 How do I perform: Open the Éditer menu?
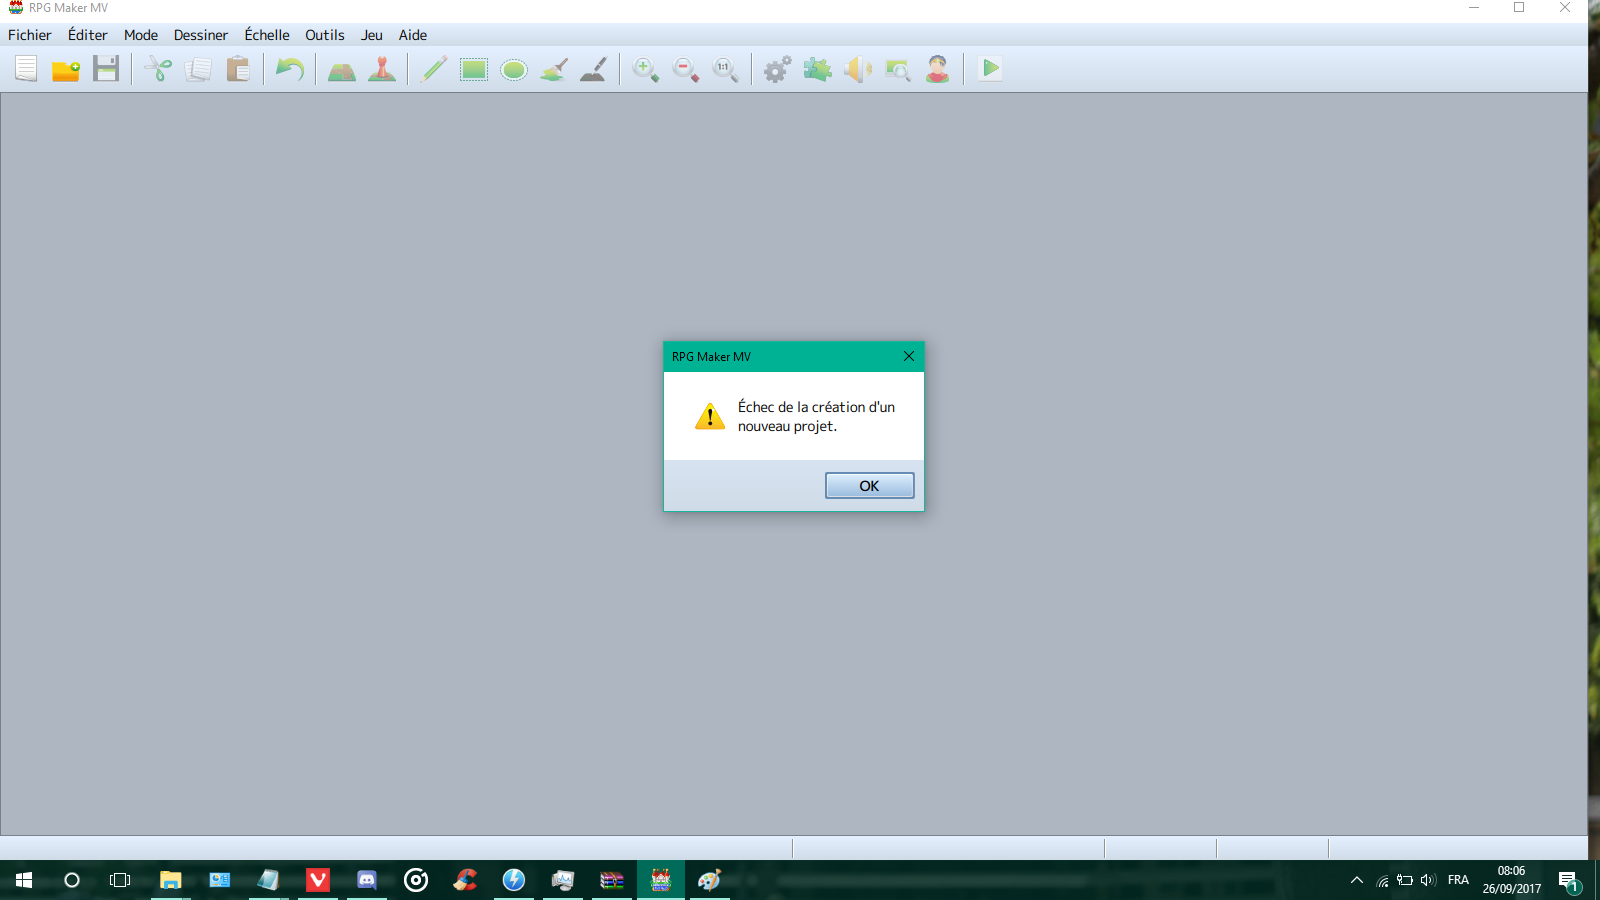pos(88,35)
